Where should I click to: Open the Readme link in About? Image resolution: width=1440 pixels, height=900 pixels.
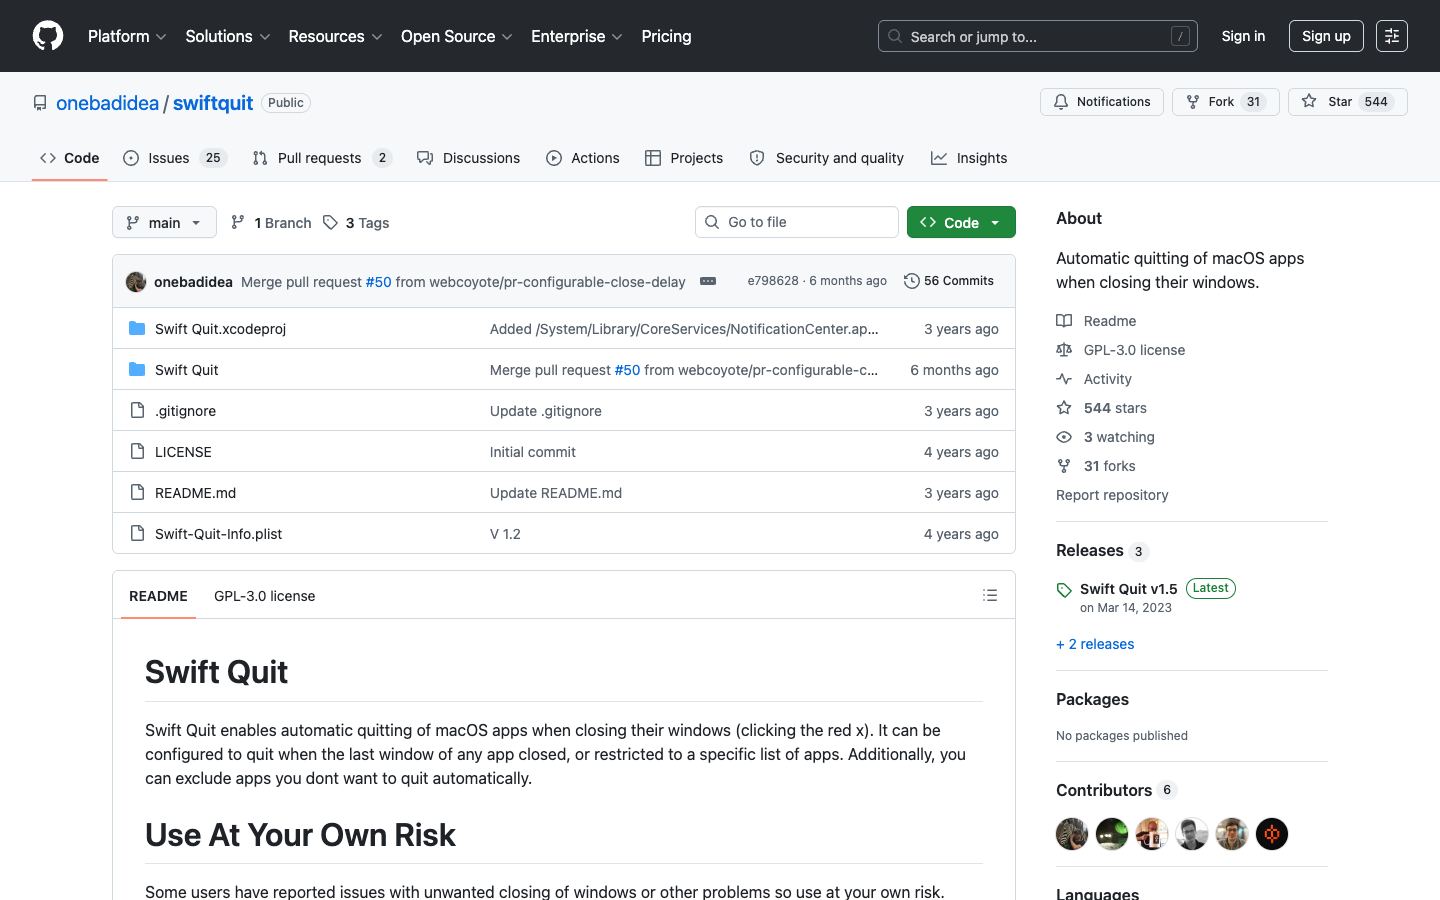[x=1096, y=321]
